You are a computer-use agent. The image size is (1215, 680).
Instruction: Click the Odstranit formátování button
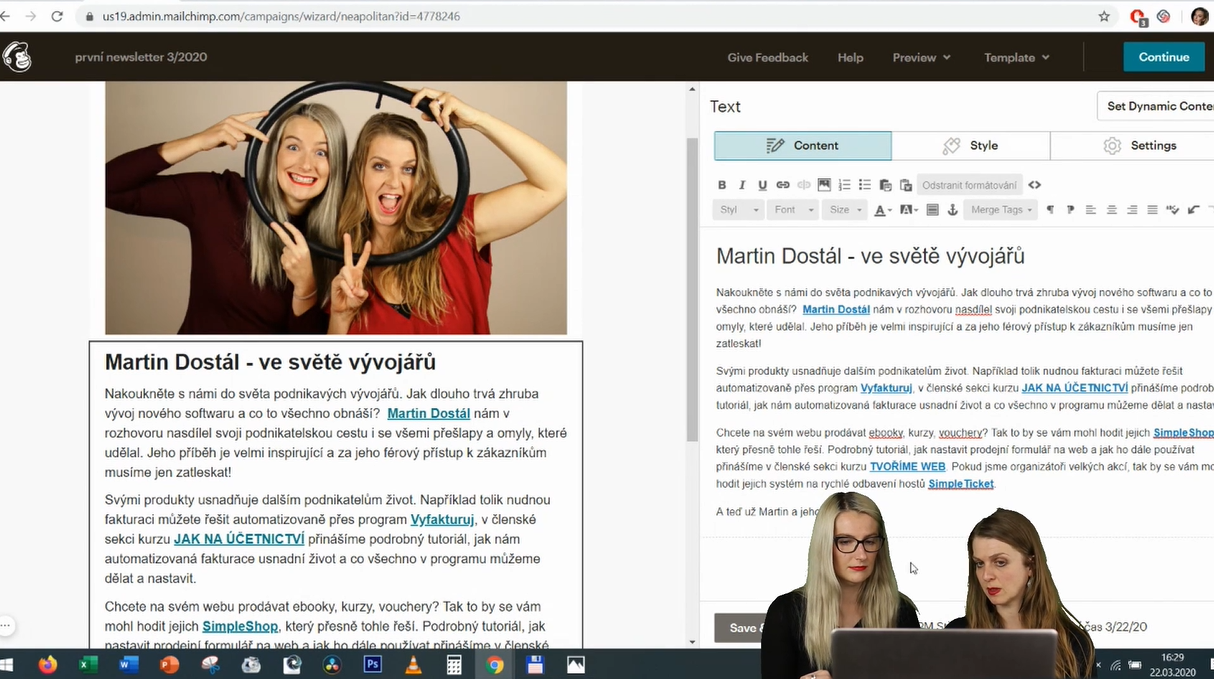click(x=969, y=185)
